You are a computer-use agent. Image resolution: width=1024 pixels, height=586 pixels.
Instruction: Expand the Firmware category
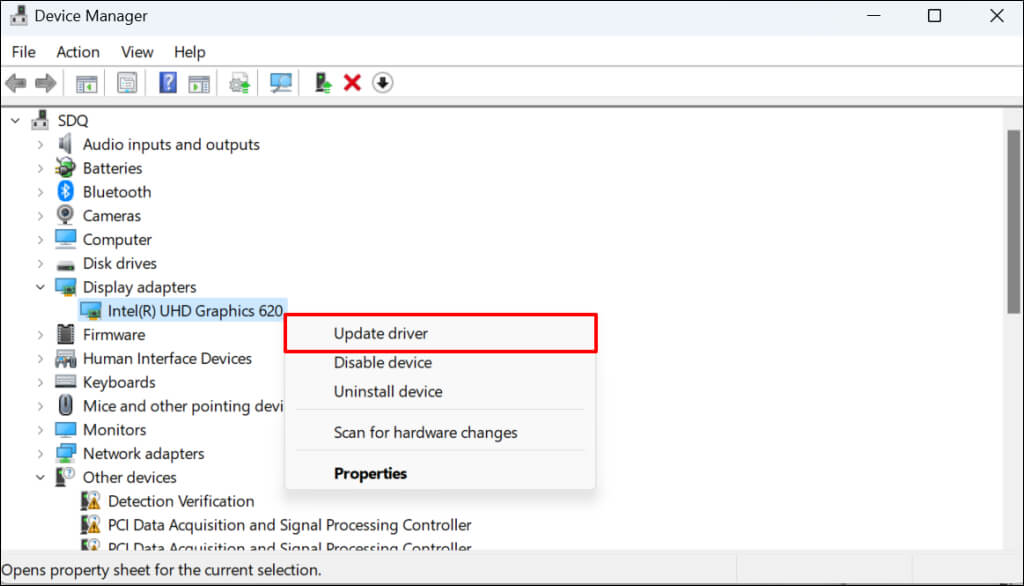pos(40,334)
